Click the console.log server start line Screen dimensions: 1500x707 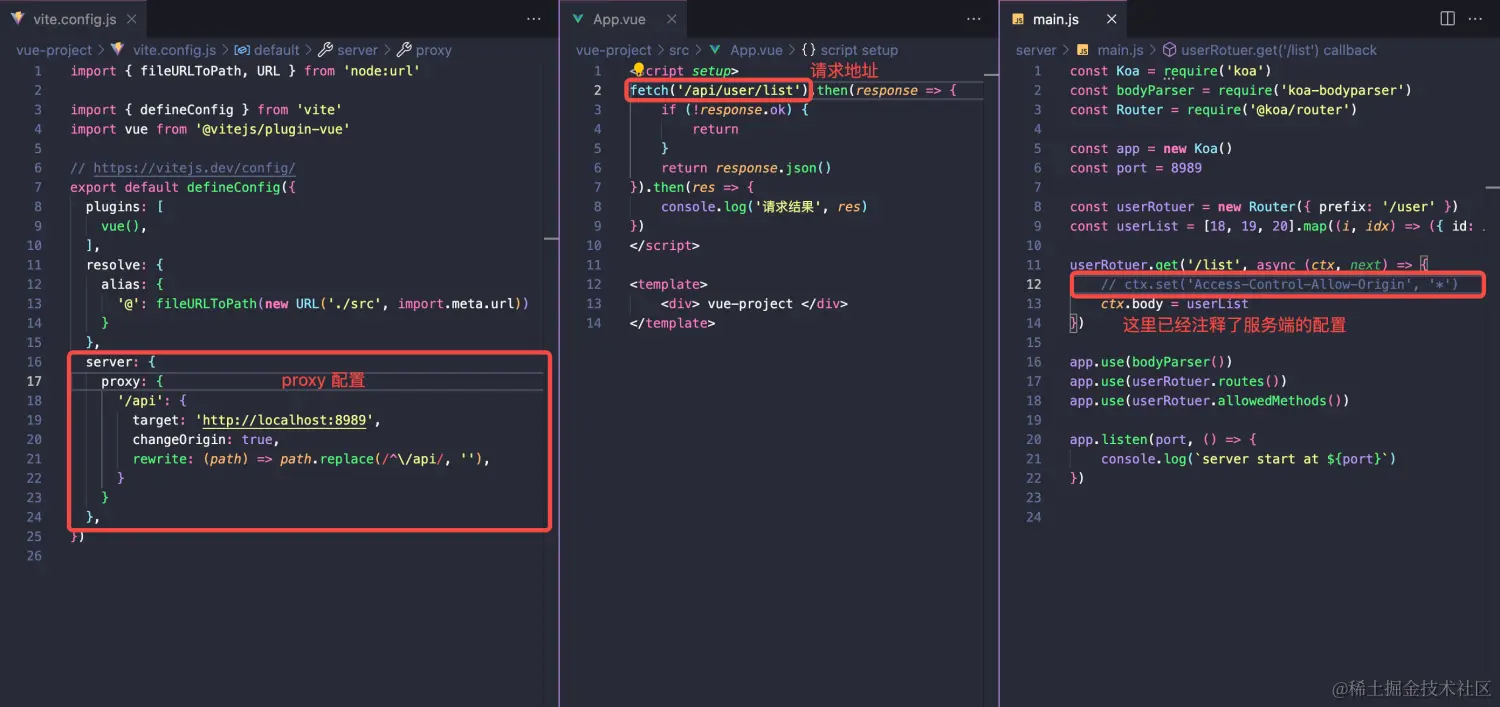[x=1249, y=458]
